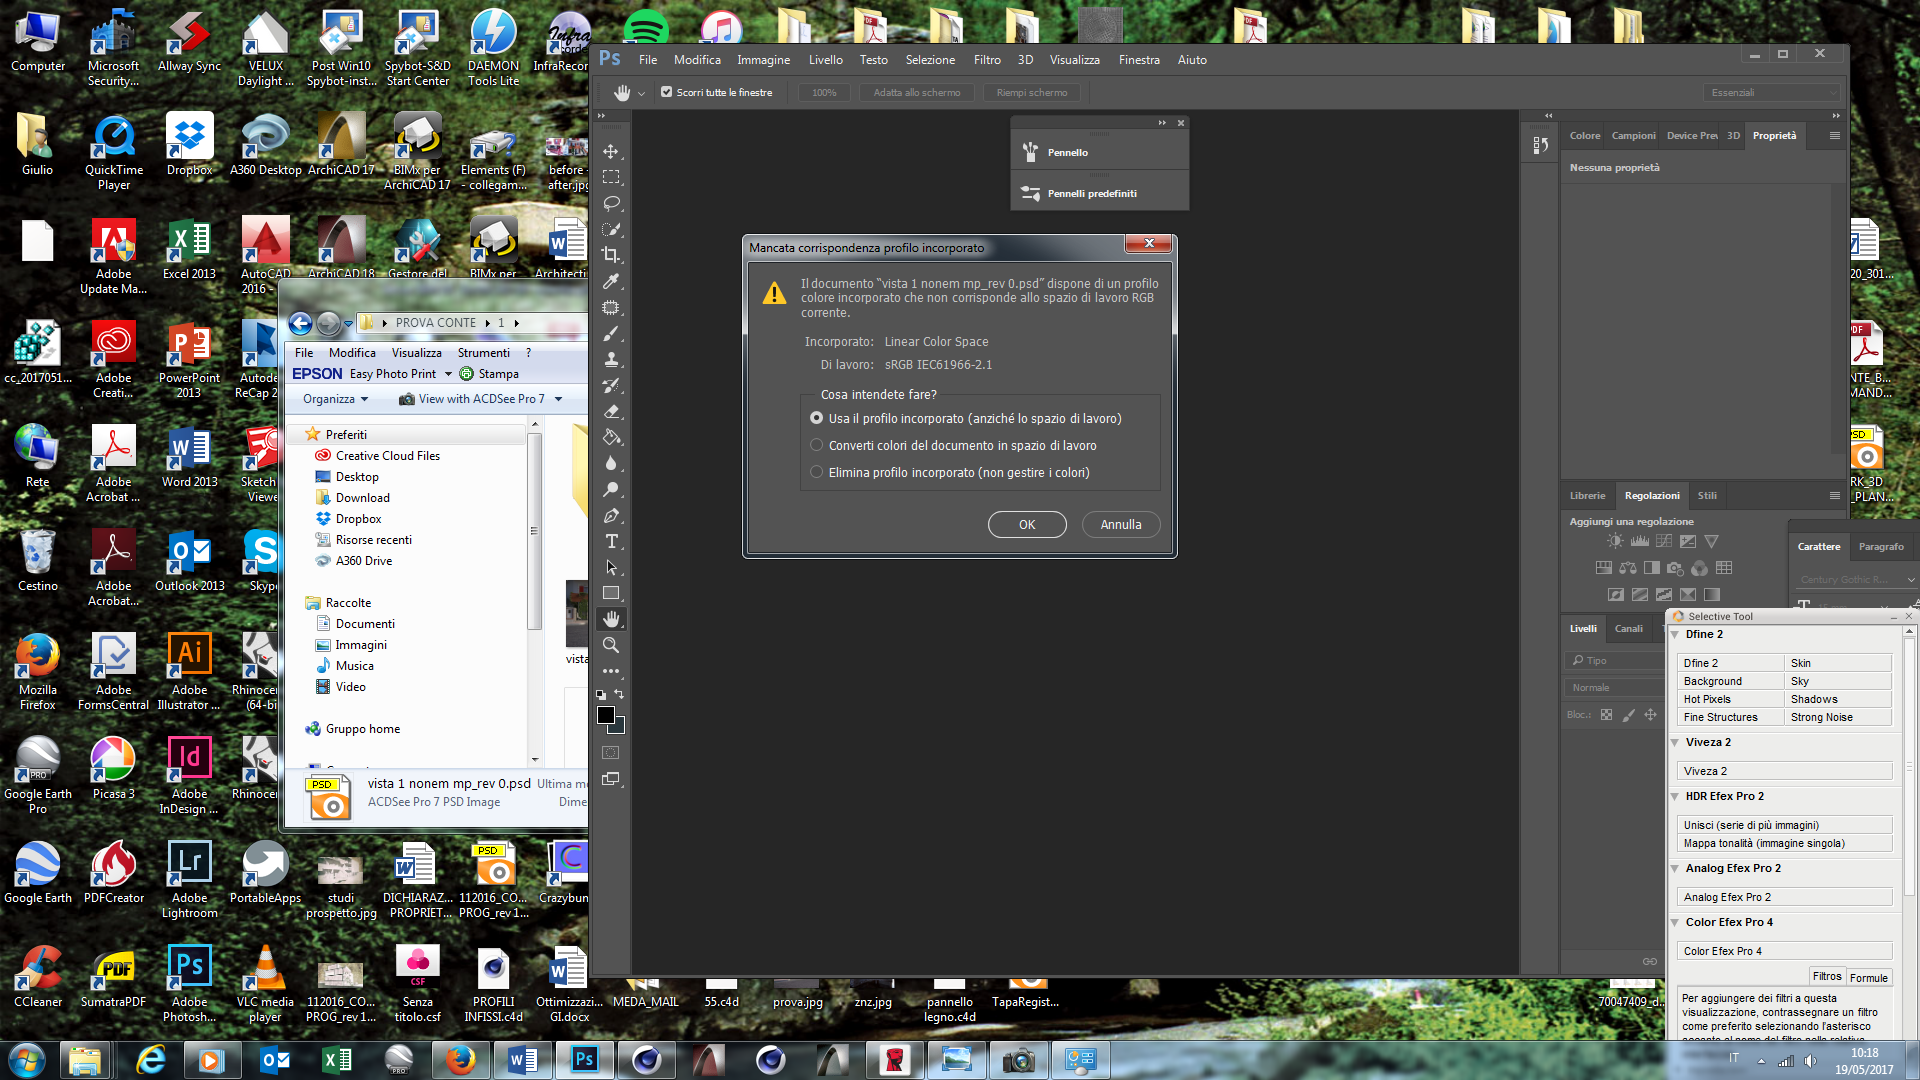
Task: Click the foreground color swatch
Action: (605, 714)
